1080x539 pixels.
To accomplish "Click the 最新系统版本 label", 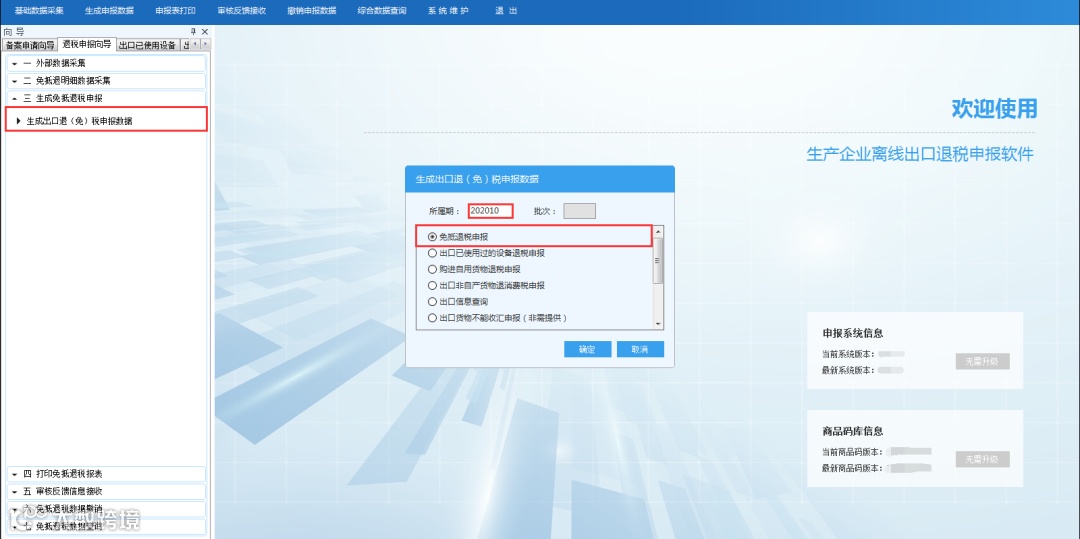I will click(x=848, y=370).
